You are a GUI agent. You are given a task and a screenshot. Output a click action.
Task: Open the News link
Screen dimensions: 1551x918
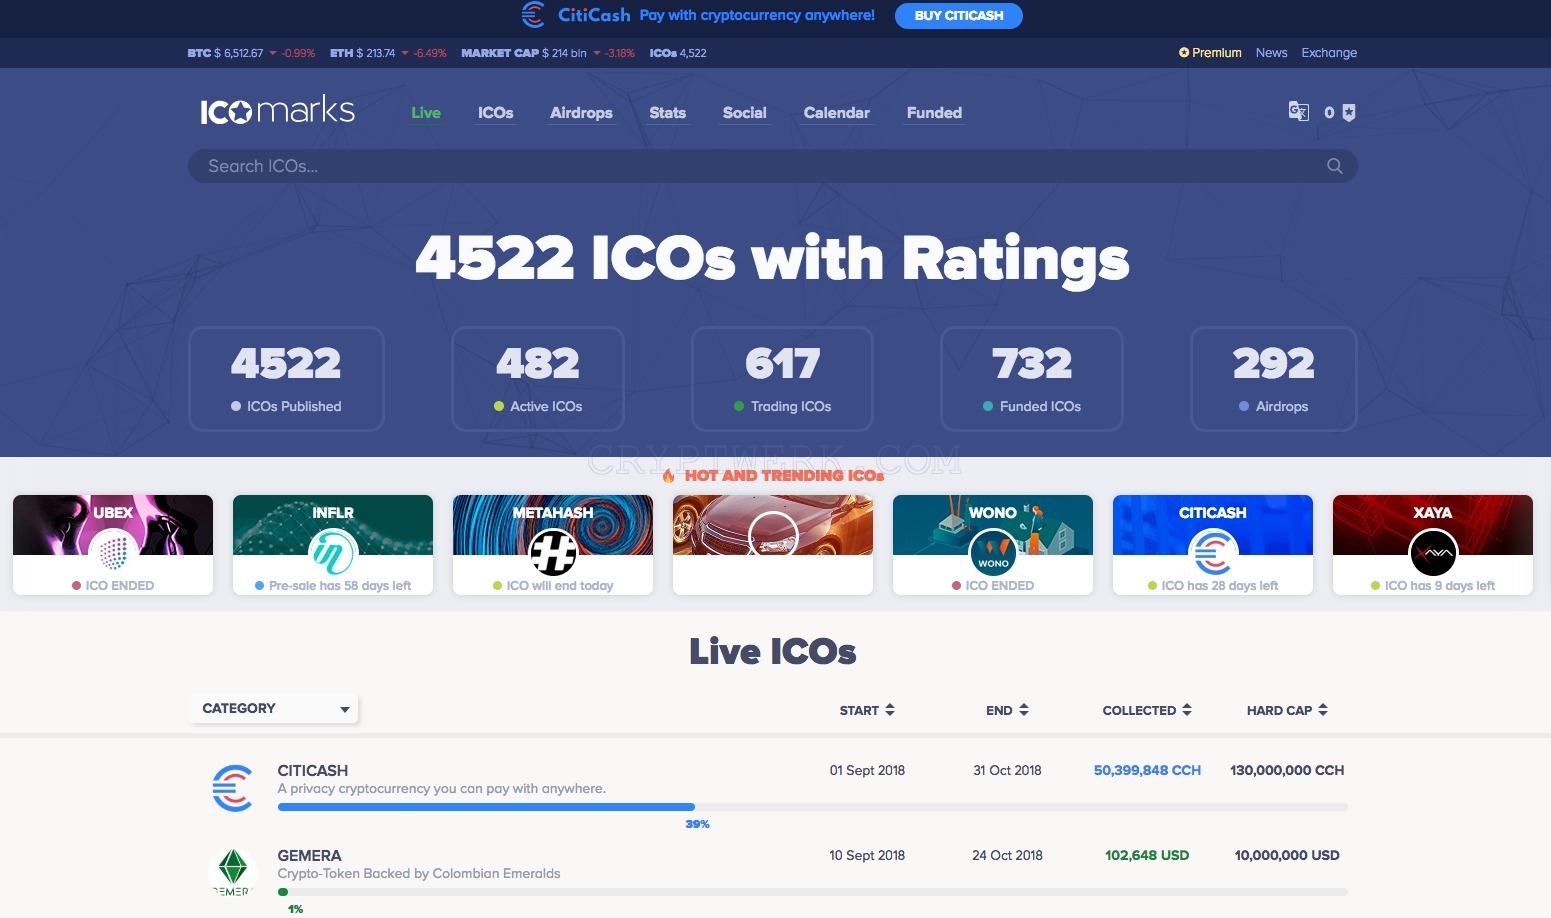[1271, 53]
